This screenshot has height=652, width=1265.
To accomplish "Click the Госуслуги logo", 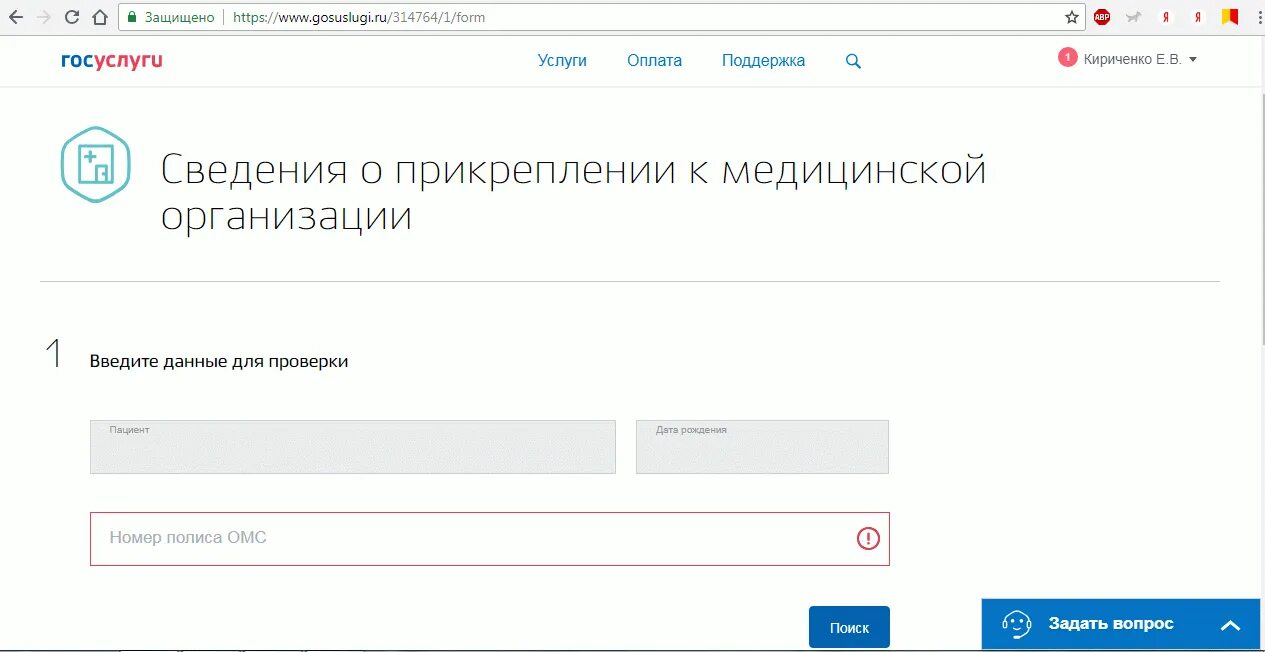I will point(111,60).
